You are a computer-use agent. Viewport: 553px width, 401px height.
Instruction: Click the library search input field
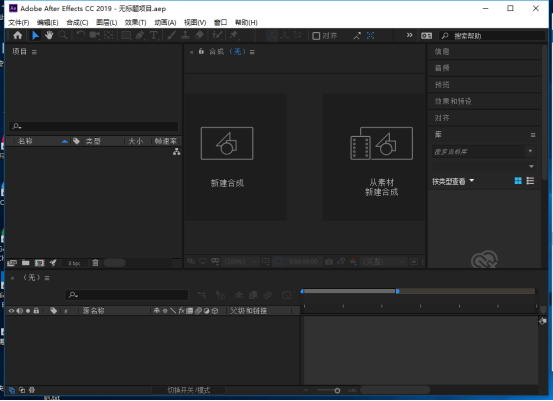coord(479,152)
